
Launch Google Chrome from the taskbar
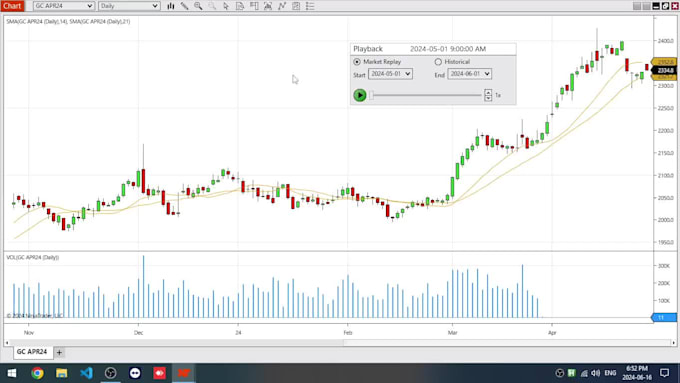37,373
